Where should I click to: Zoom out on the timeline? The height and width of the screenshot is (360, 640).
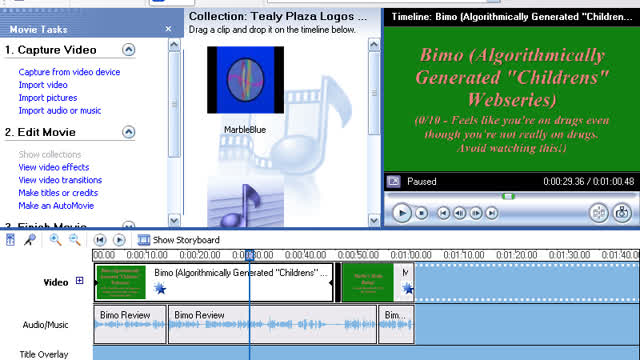tap(74, 240)
